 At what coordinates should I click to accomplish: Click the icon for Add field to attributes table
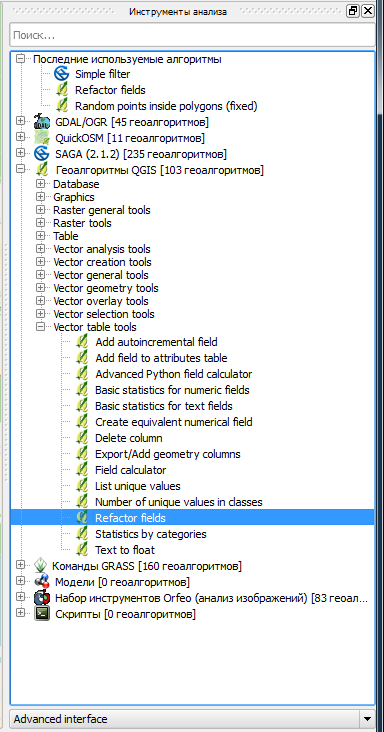coord(82,358)
